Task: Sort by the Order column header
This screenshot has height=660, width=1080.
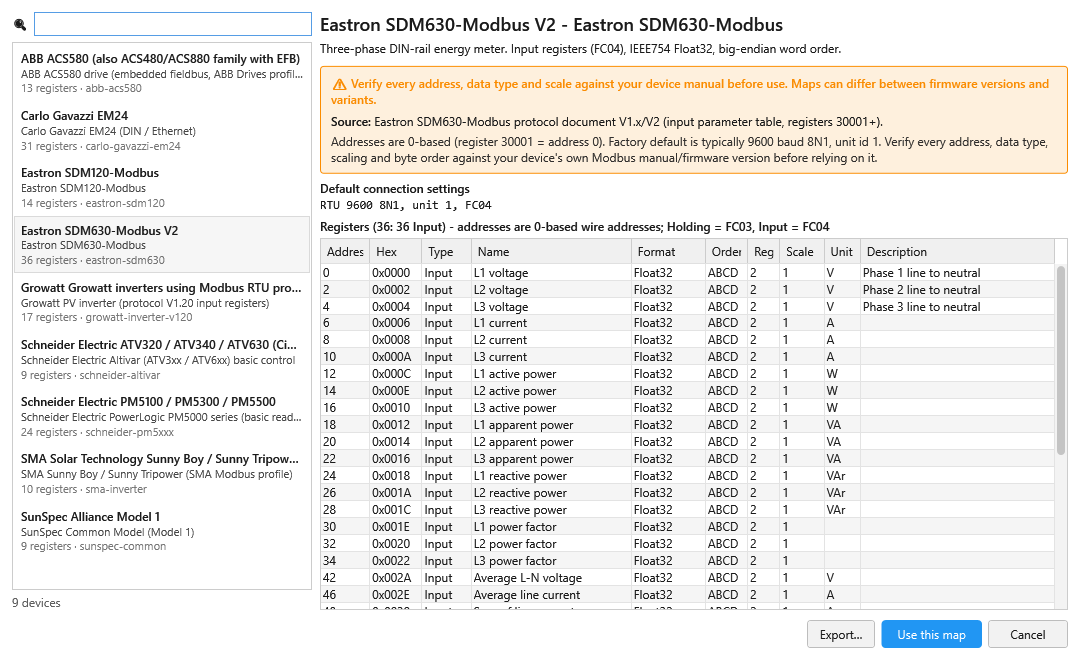Action: (x=727, y=251)
